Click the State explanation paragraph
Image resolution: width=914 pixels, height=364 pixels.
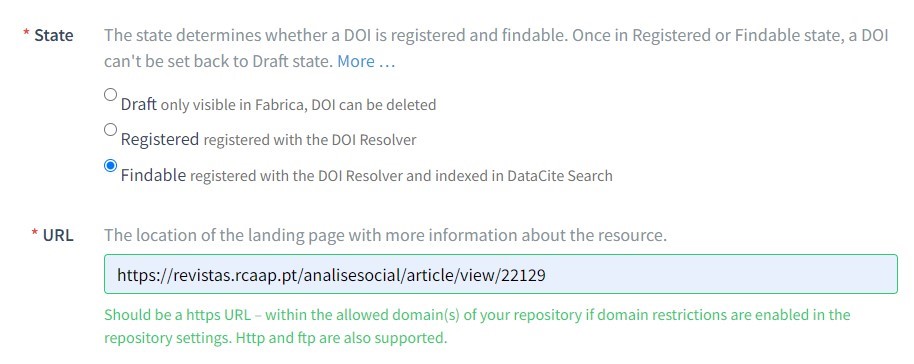496,48
